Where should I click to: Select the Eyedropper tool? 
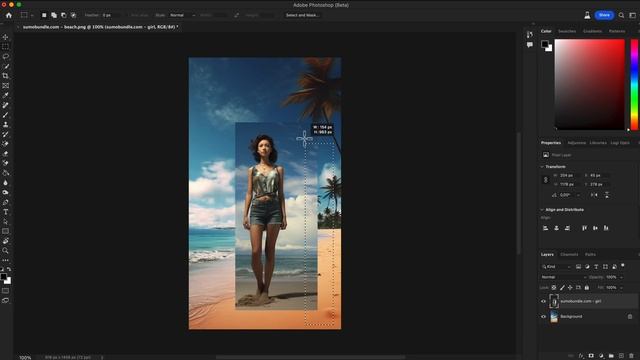(x=5, y=95)
